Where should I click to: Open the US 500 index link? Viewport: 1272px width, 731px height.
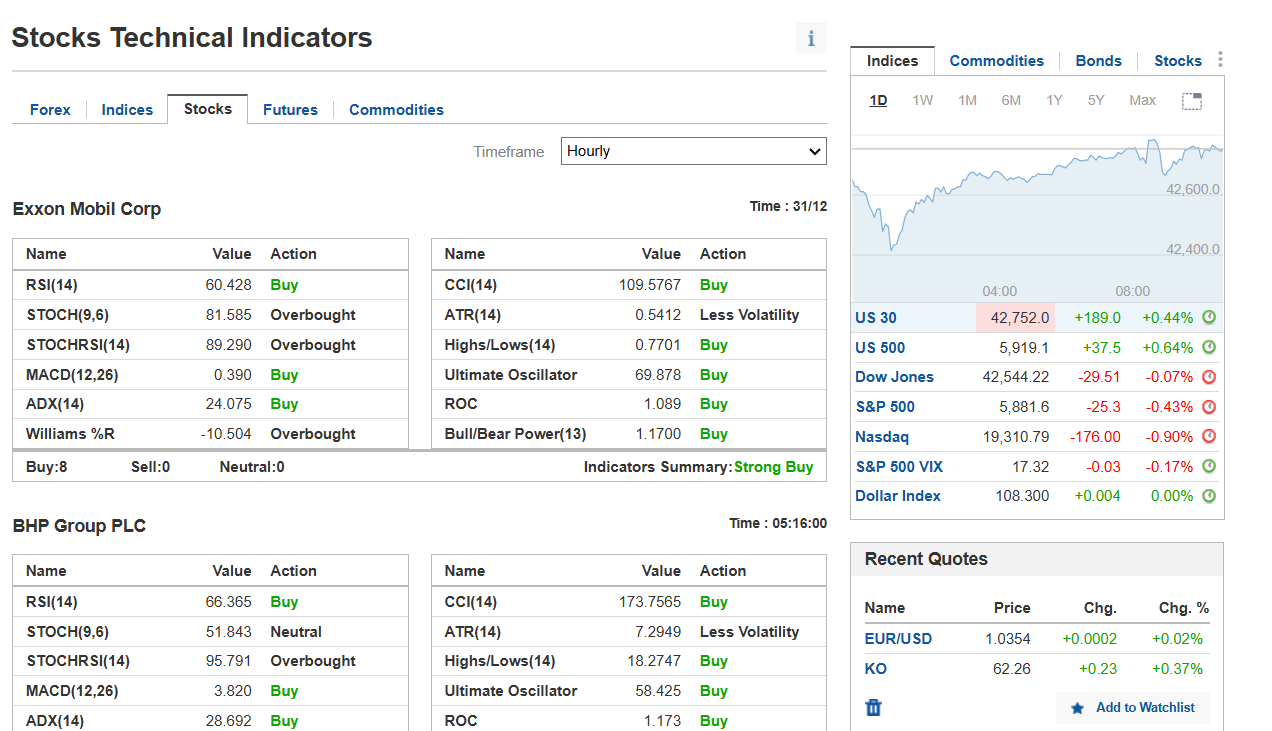click(880, 348)
